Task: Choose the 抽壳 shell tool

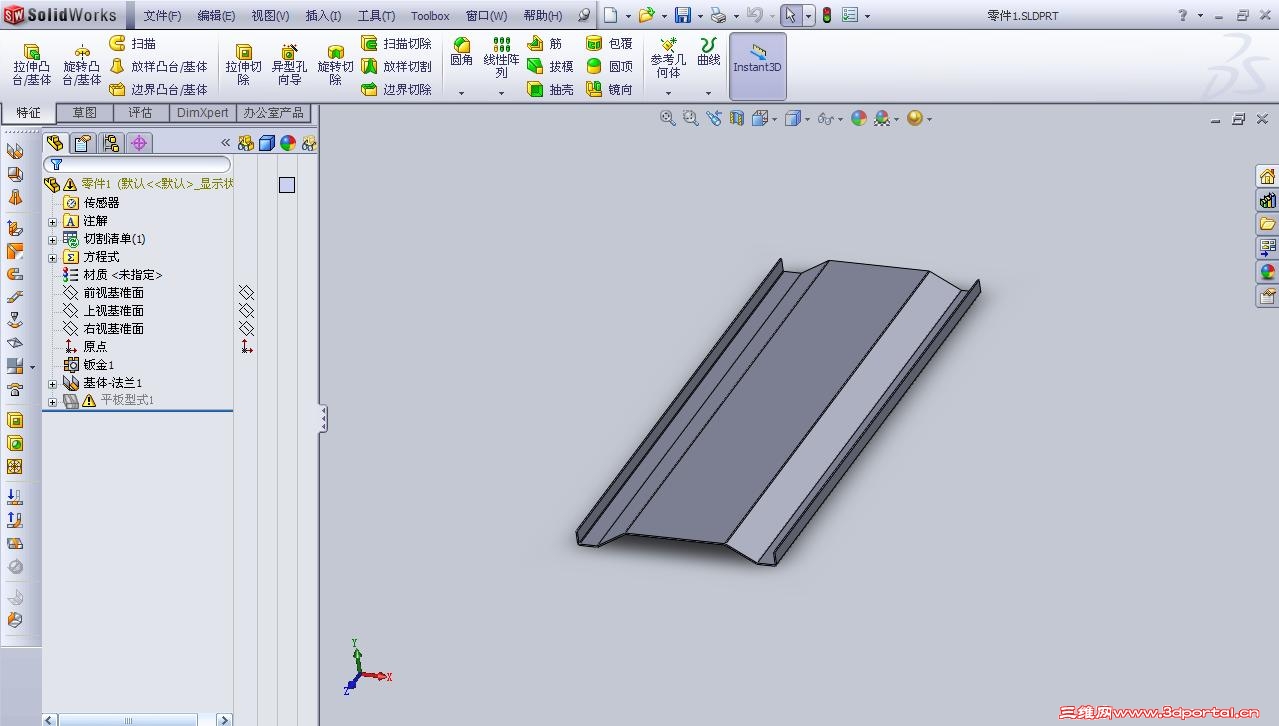Action: 550,89
